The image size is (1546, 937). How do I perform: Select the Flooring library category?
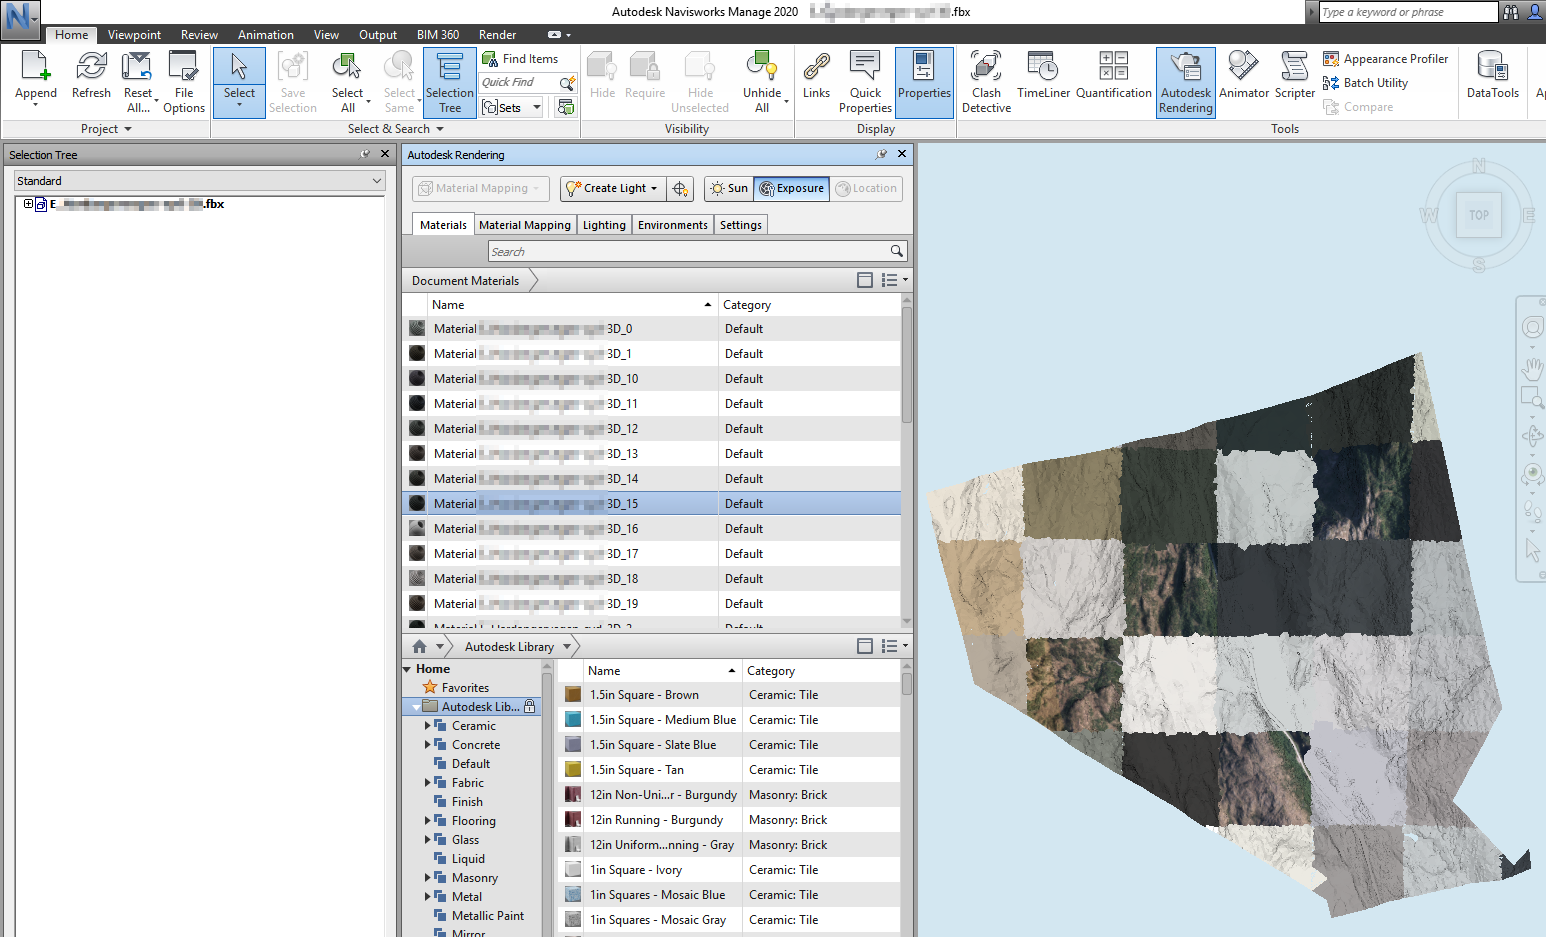[x=473, y=821]
